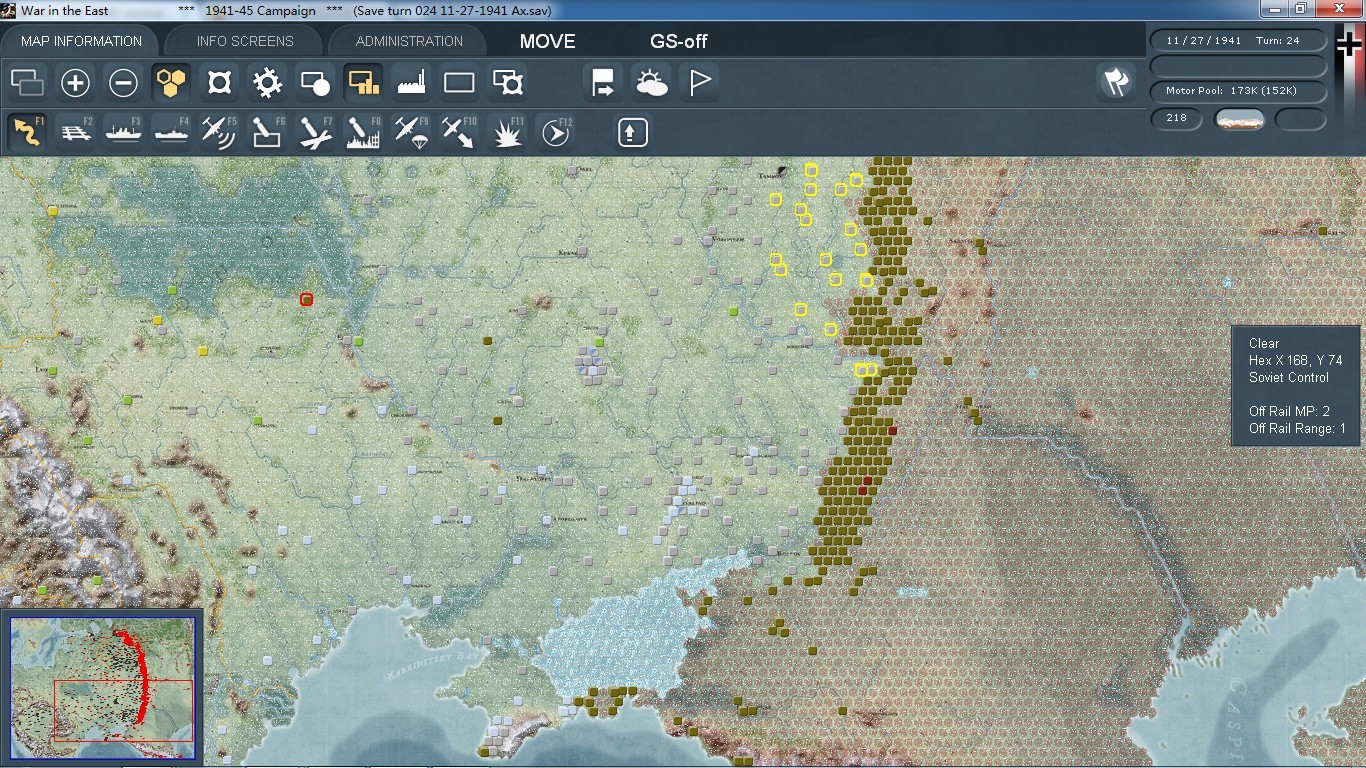The height and width of the screenshot is (768, 1366).
Task: Click the MOVE mode label
Action: [x=547, y=41]
